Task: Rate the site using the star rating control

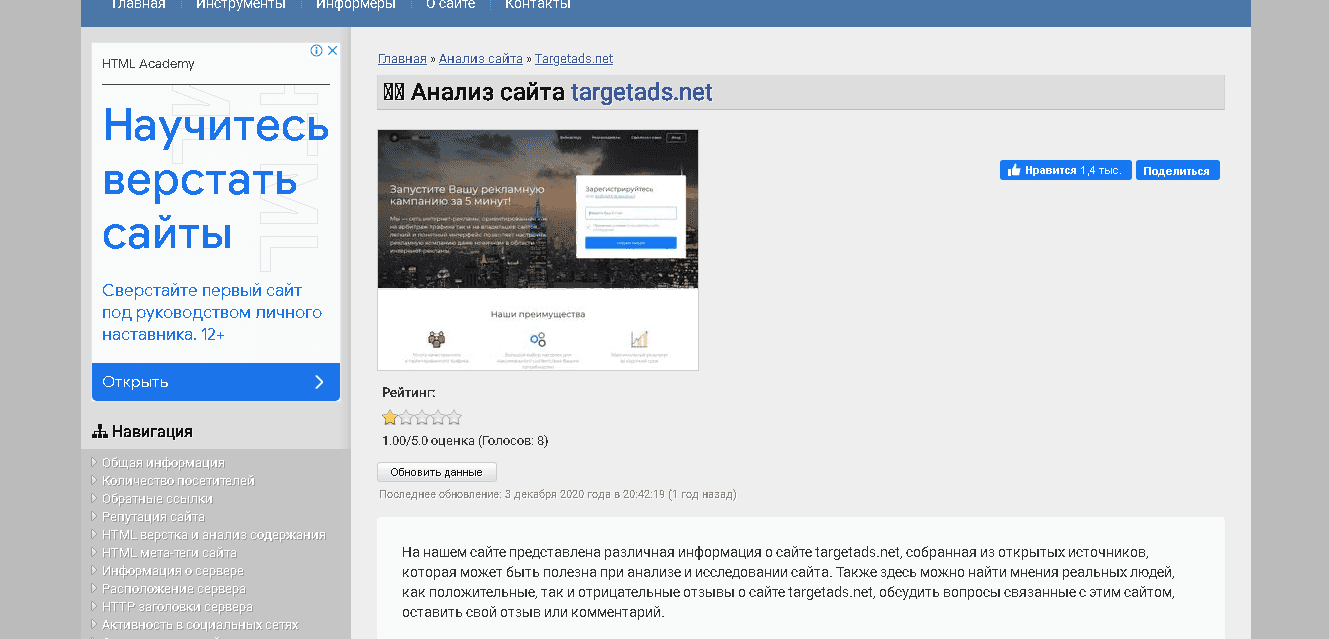Action: coord(421,417)
